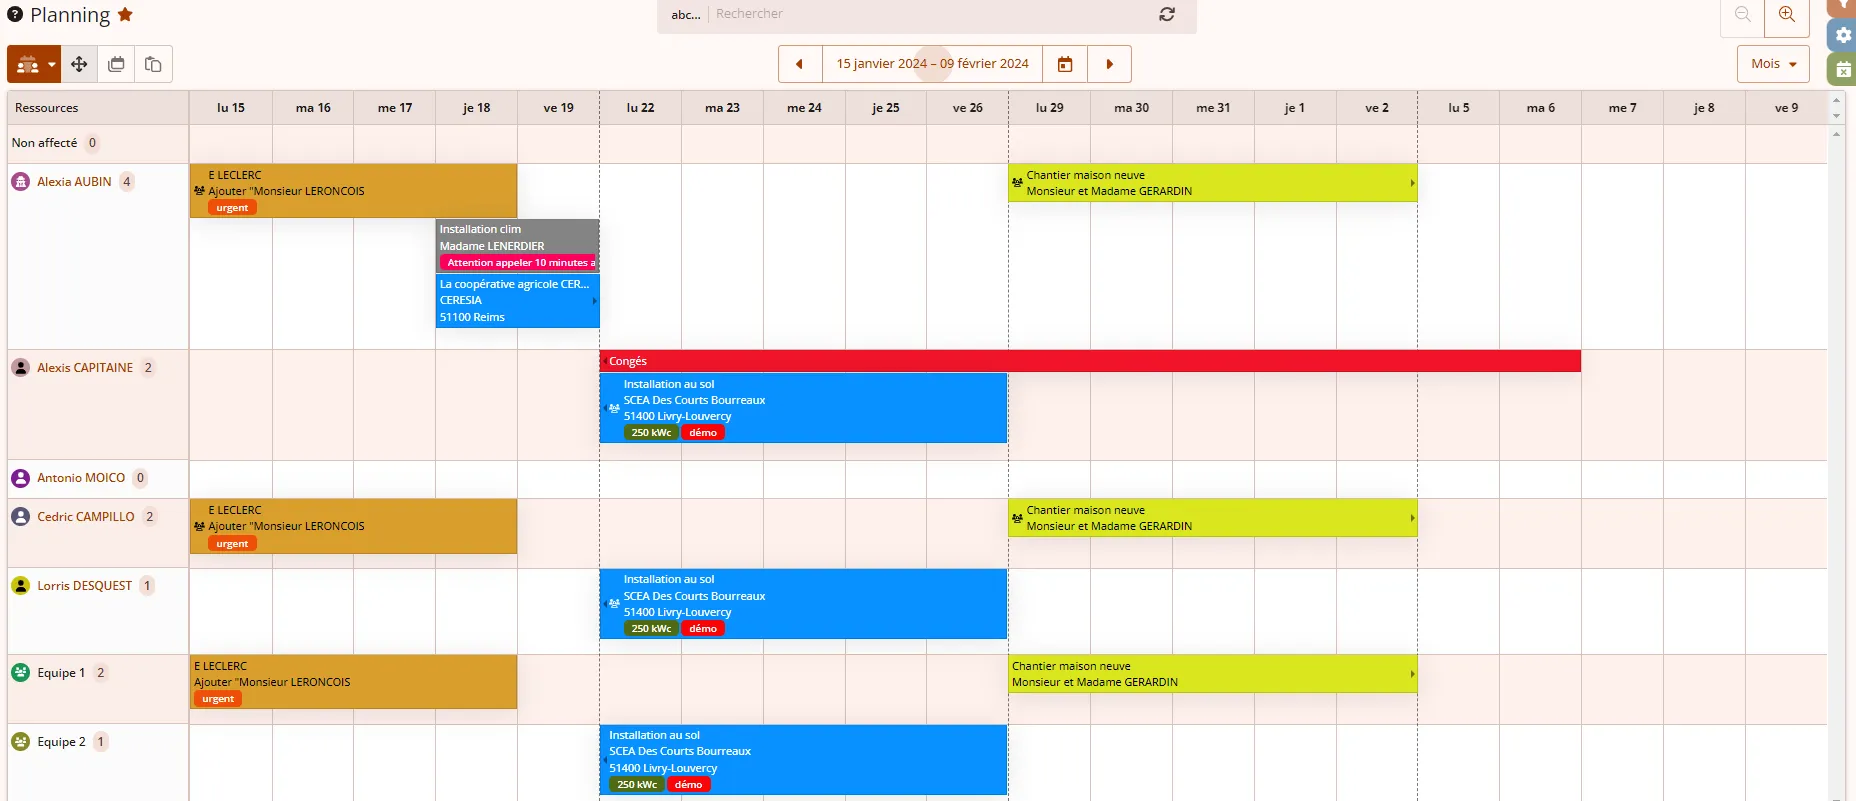The width and height of the screenshot is (1856, 801).
Task: Toggle the move (four arrows) mode
Action: tap(79, 64)
